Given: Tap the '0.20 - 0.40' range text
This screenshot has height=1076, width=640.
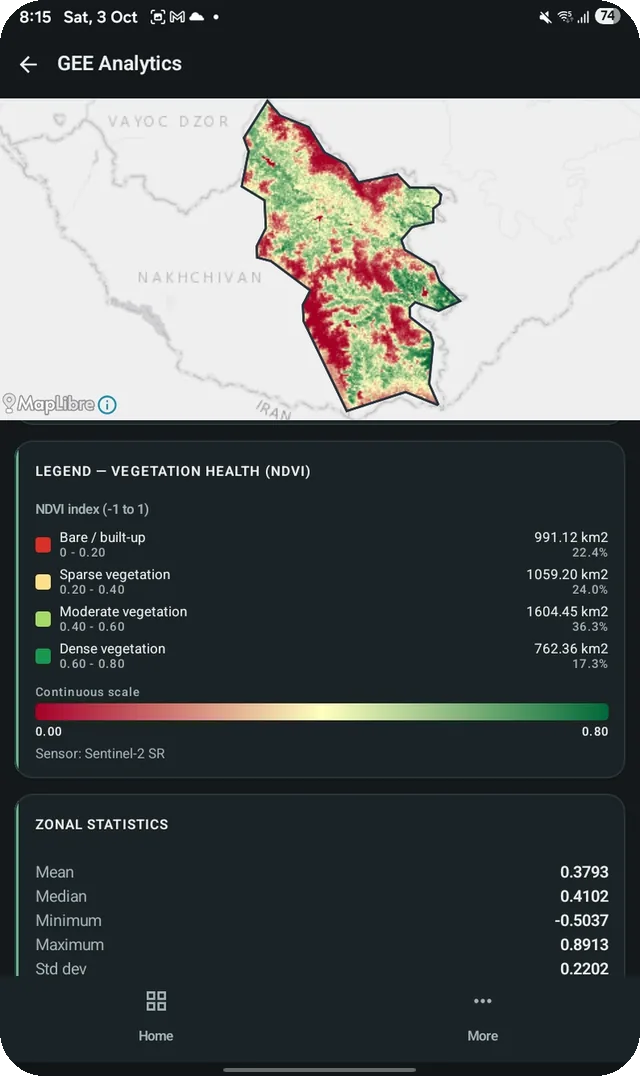Looking at the screenshot, I should tap(92, 589).
